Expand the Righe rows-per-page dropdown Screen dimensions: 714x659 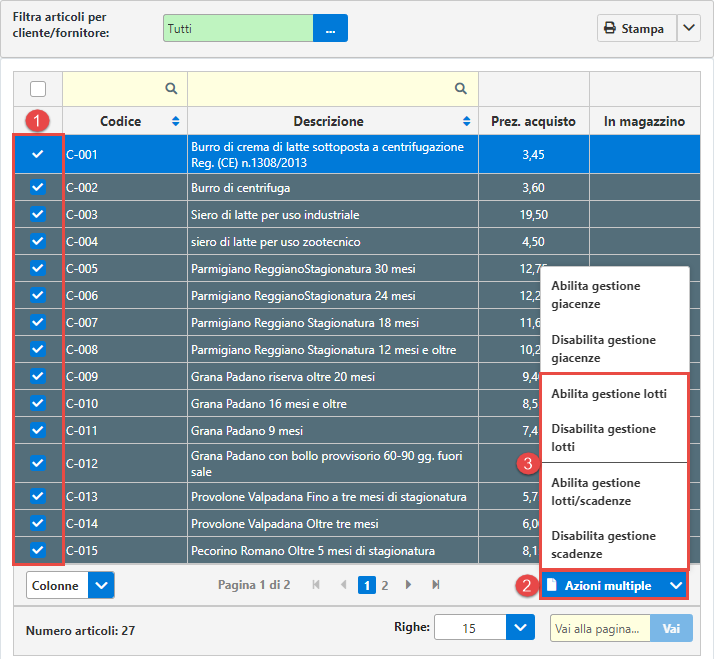(520, 627)
